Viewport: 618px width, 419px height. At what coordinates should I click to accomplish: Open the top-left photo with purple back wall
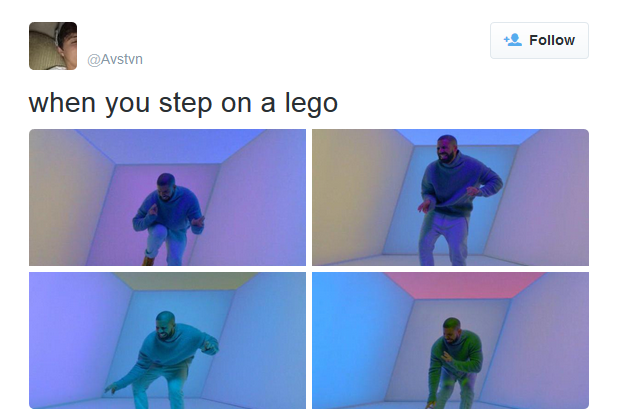coord(167,197)
